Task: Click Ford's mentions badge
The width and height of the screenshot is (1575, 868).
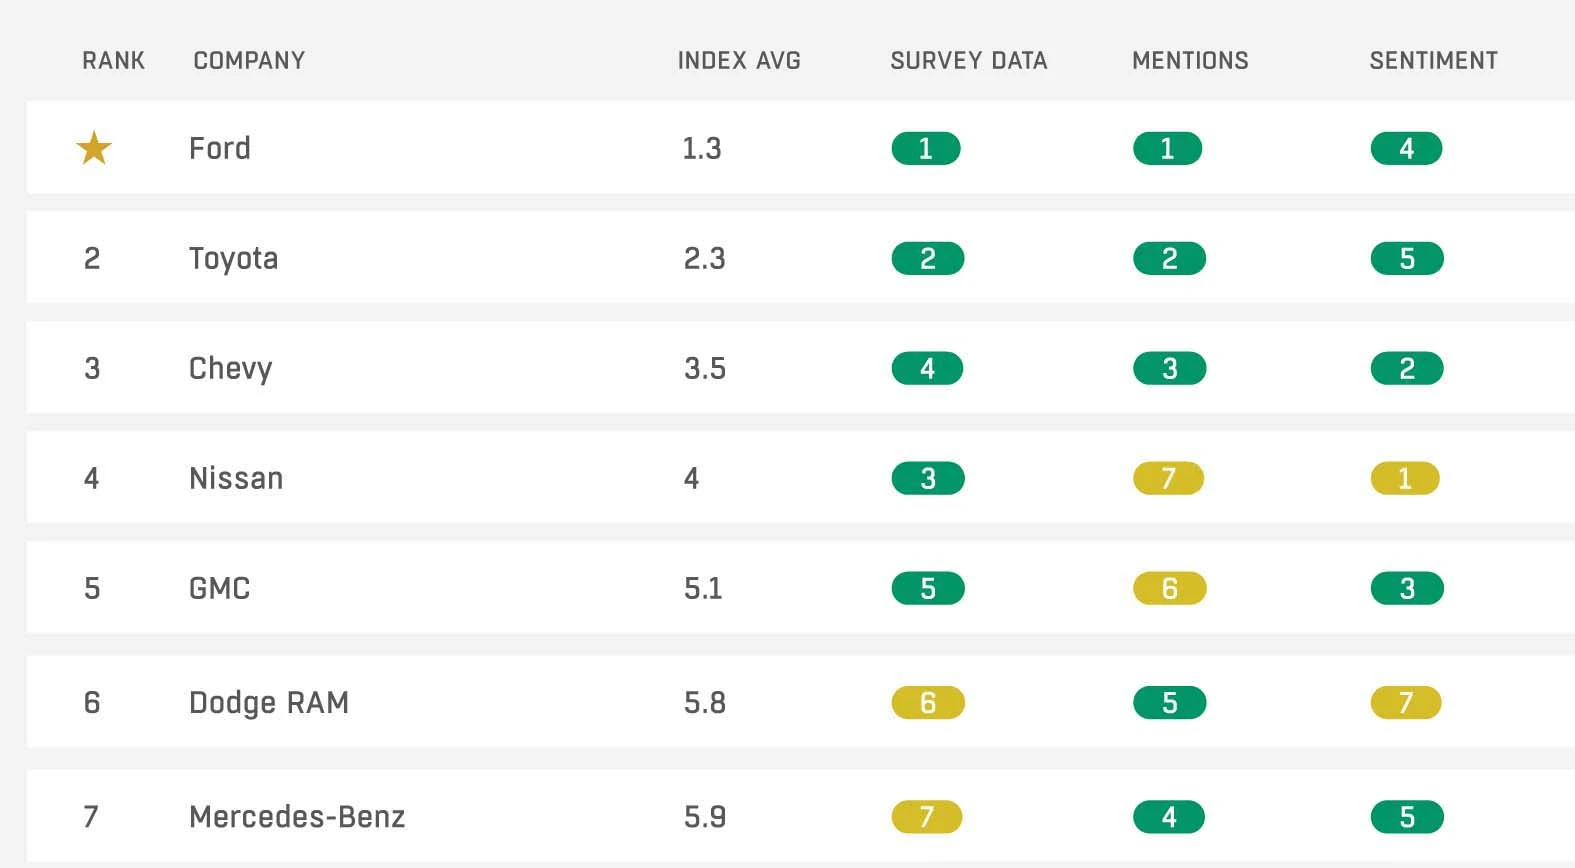Action: [1168, 148]
